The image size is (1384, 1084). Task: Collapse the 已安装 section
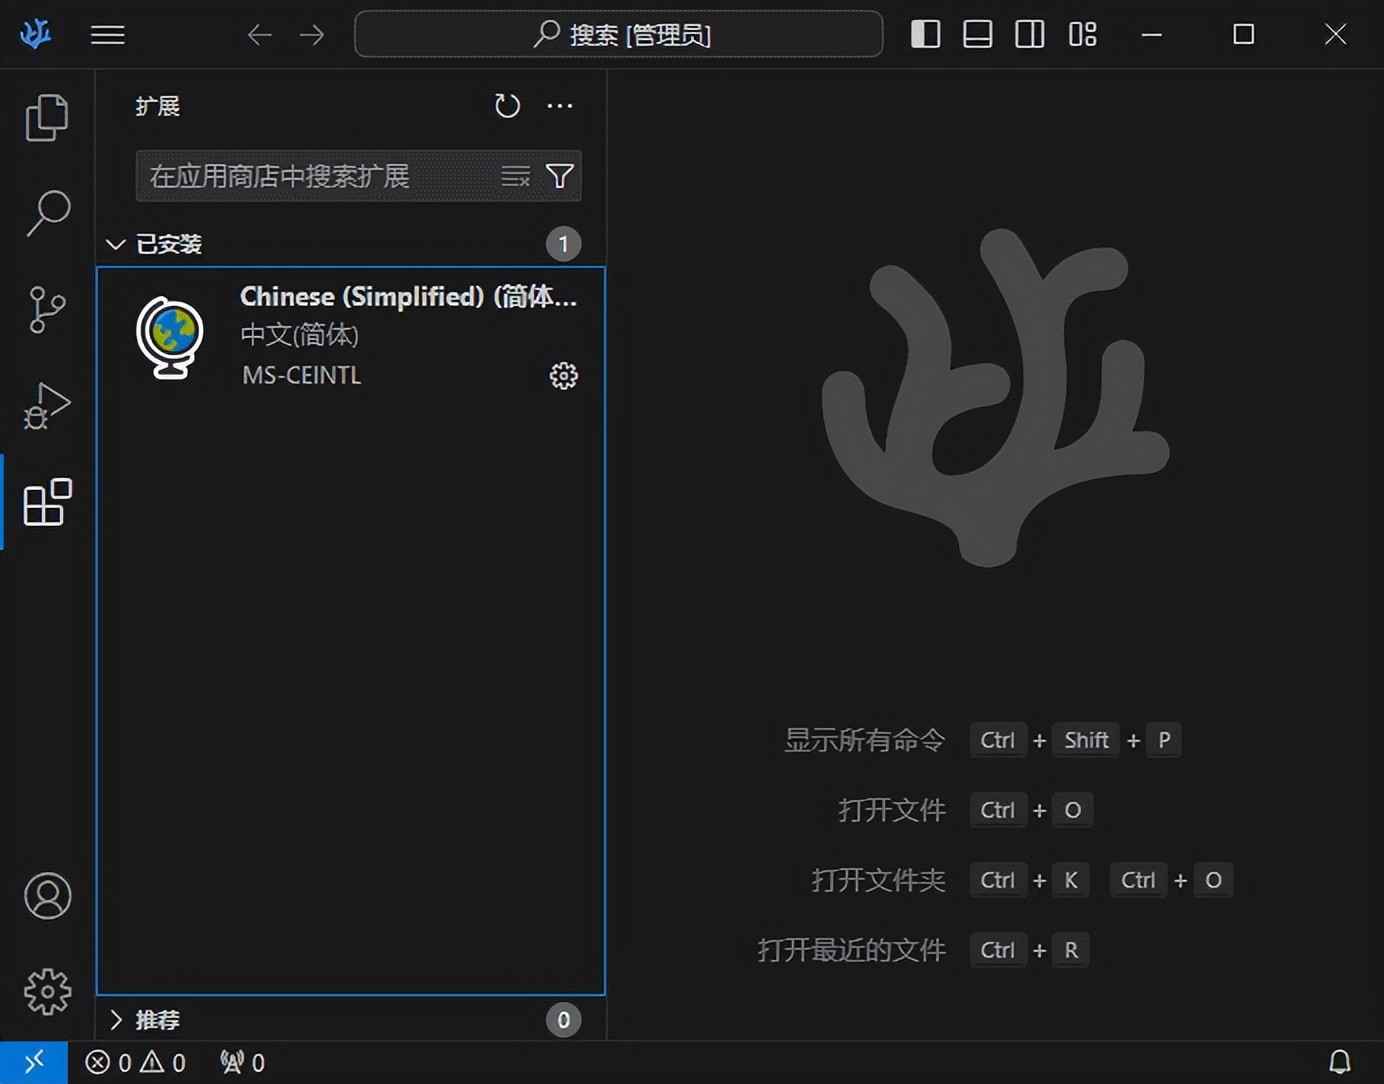tap(116, 244)
